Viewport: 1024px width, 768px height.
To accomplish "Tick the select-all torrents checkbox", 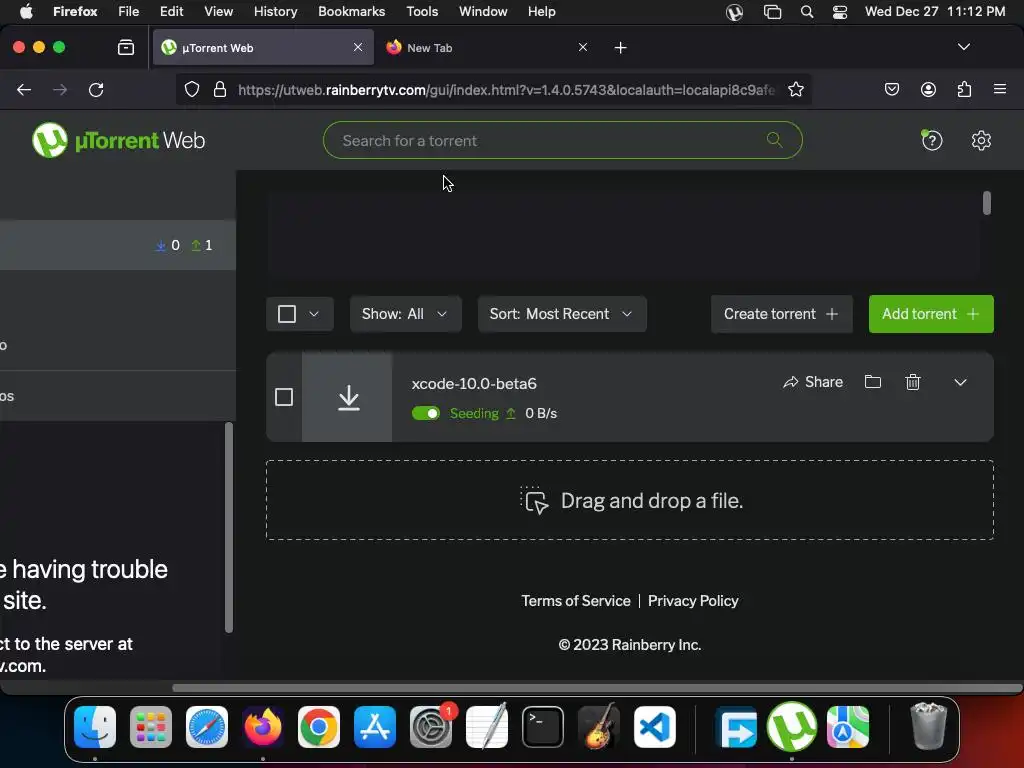I will click(x=287, y=314).
